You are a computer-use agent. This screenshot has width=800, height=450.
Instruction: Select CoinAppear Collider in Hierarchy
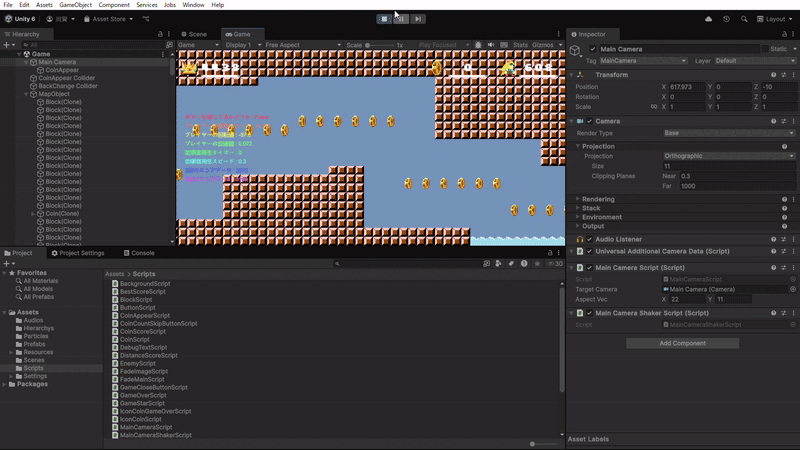click(x=66, y=78)
